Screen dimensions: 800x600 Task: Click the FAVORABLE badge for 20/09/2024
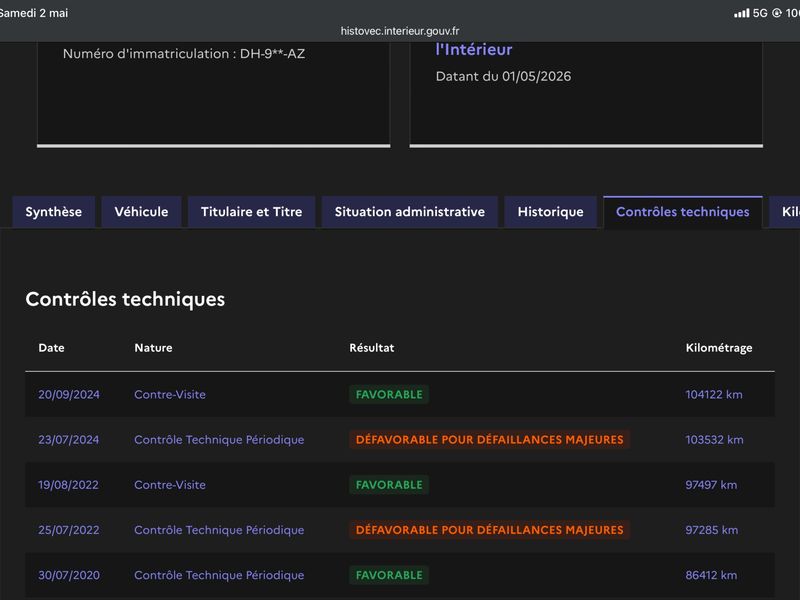(x=389, y=394)
